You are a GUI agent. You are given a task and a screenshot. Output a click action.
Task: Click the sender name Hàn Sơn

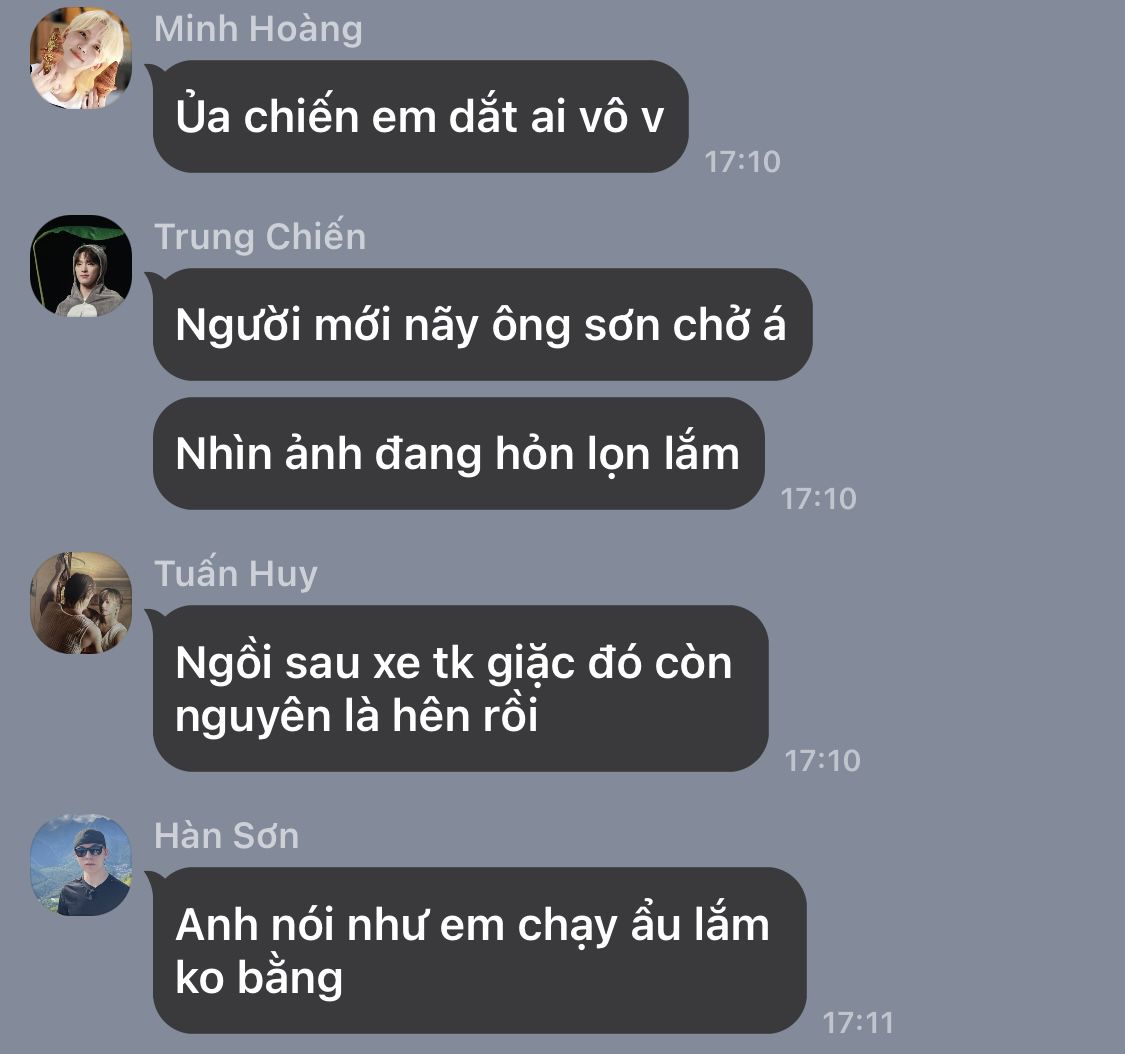(227, 836)
